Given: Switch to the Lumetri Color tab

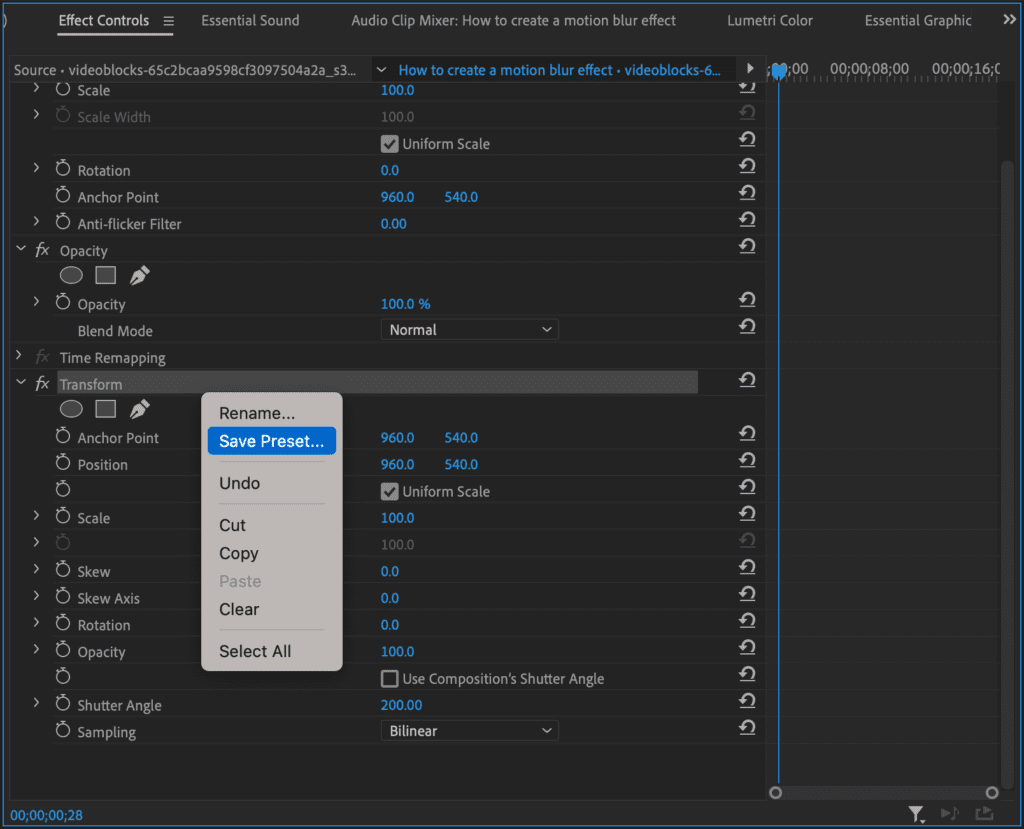Looking at the screenshot, I should pyautogui.click(x=769, y=20).
